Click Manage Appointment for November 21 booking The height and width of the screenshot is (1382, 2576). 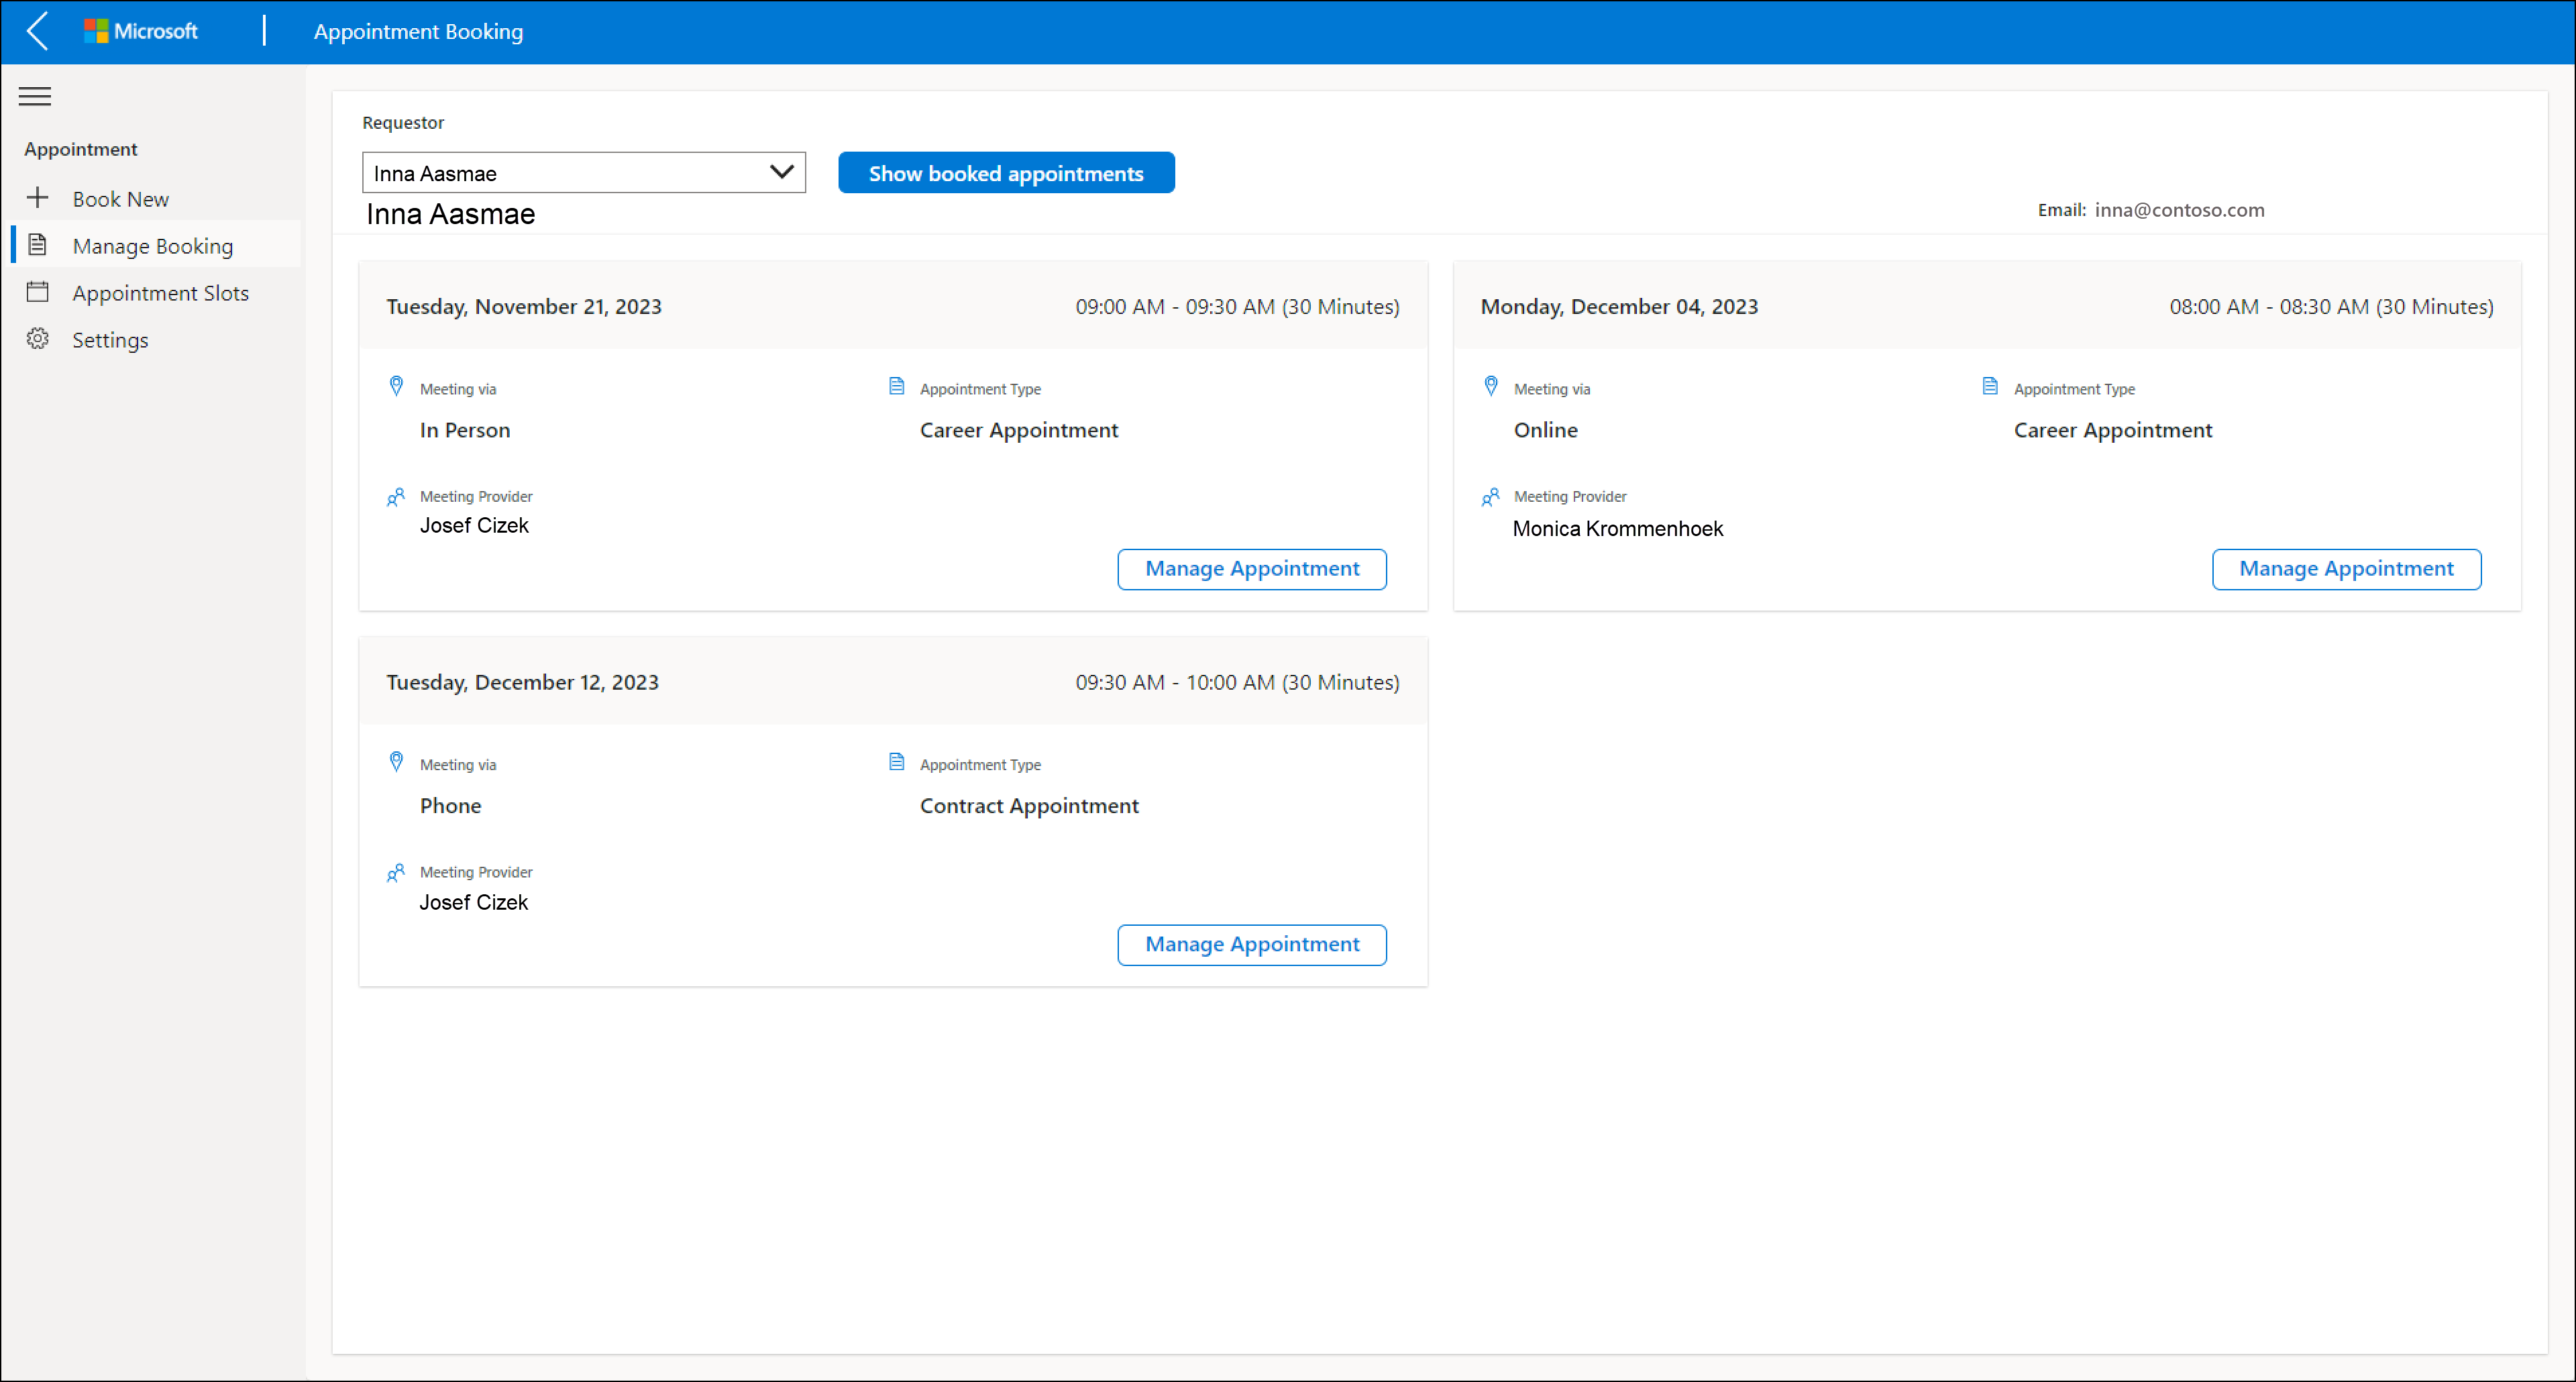click(1252, 568)
